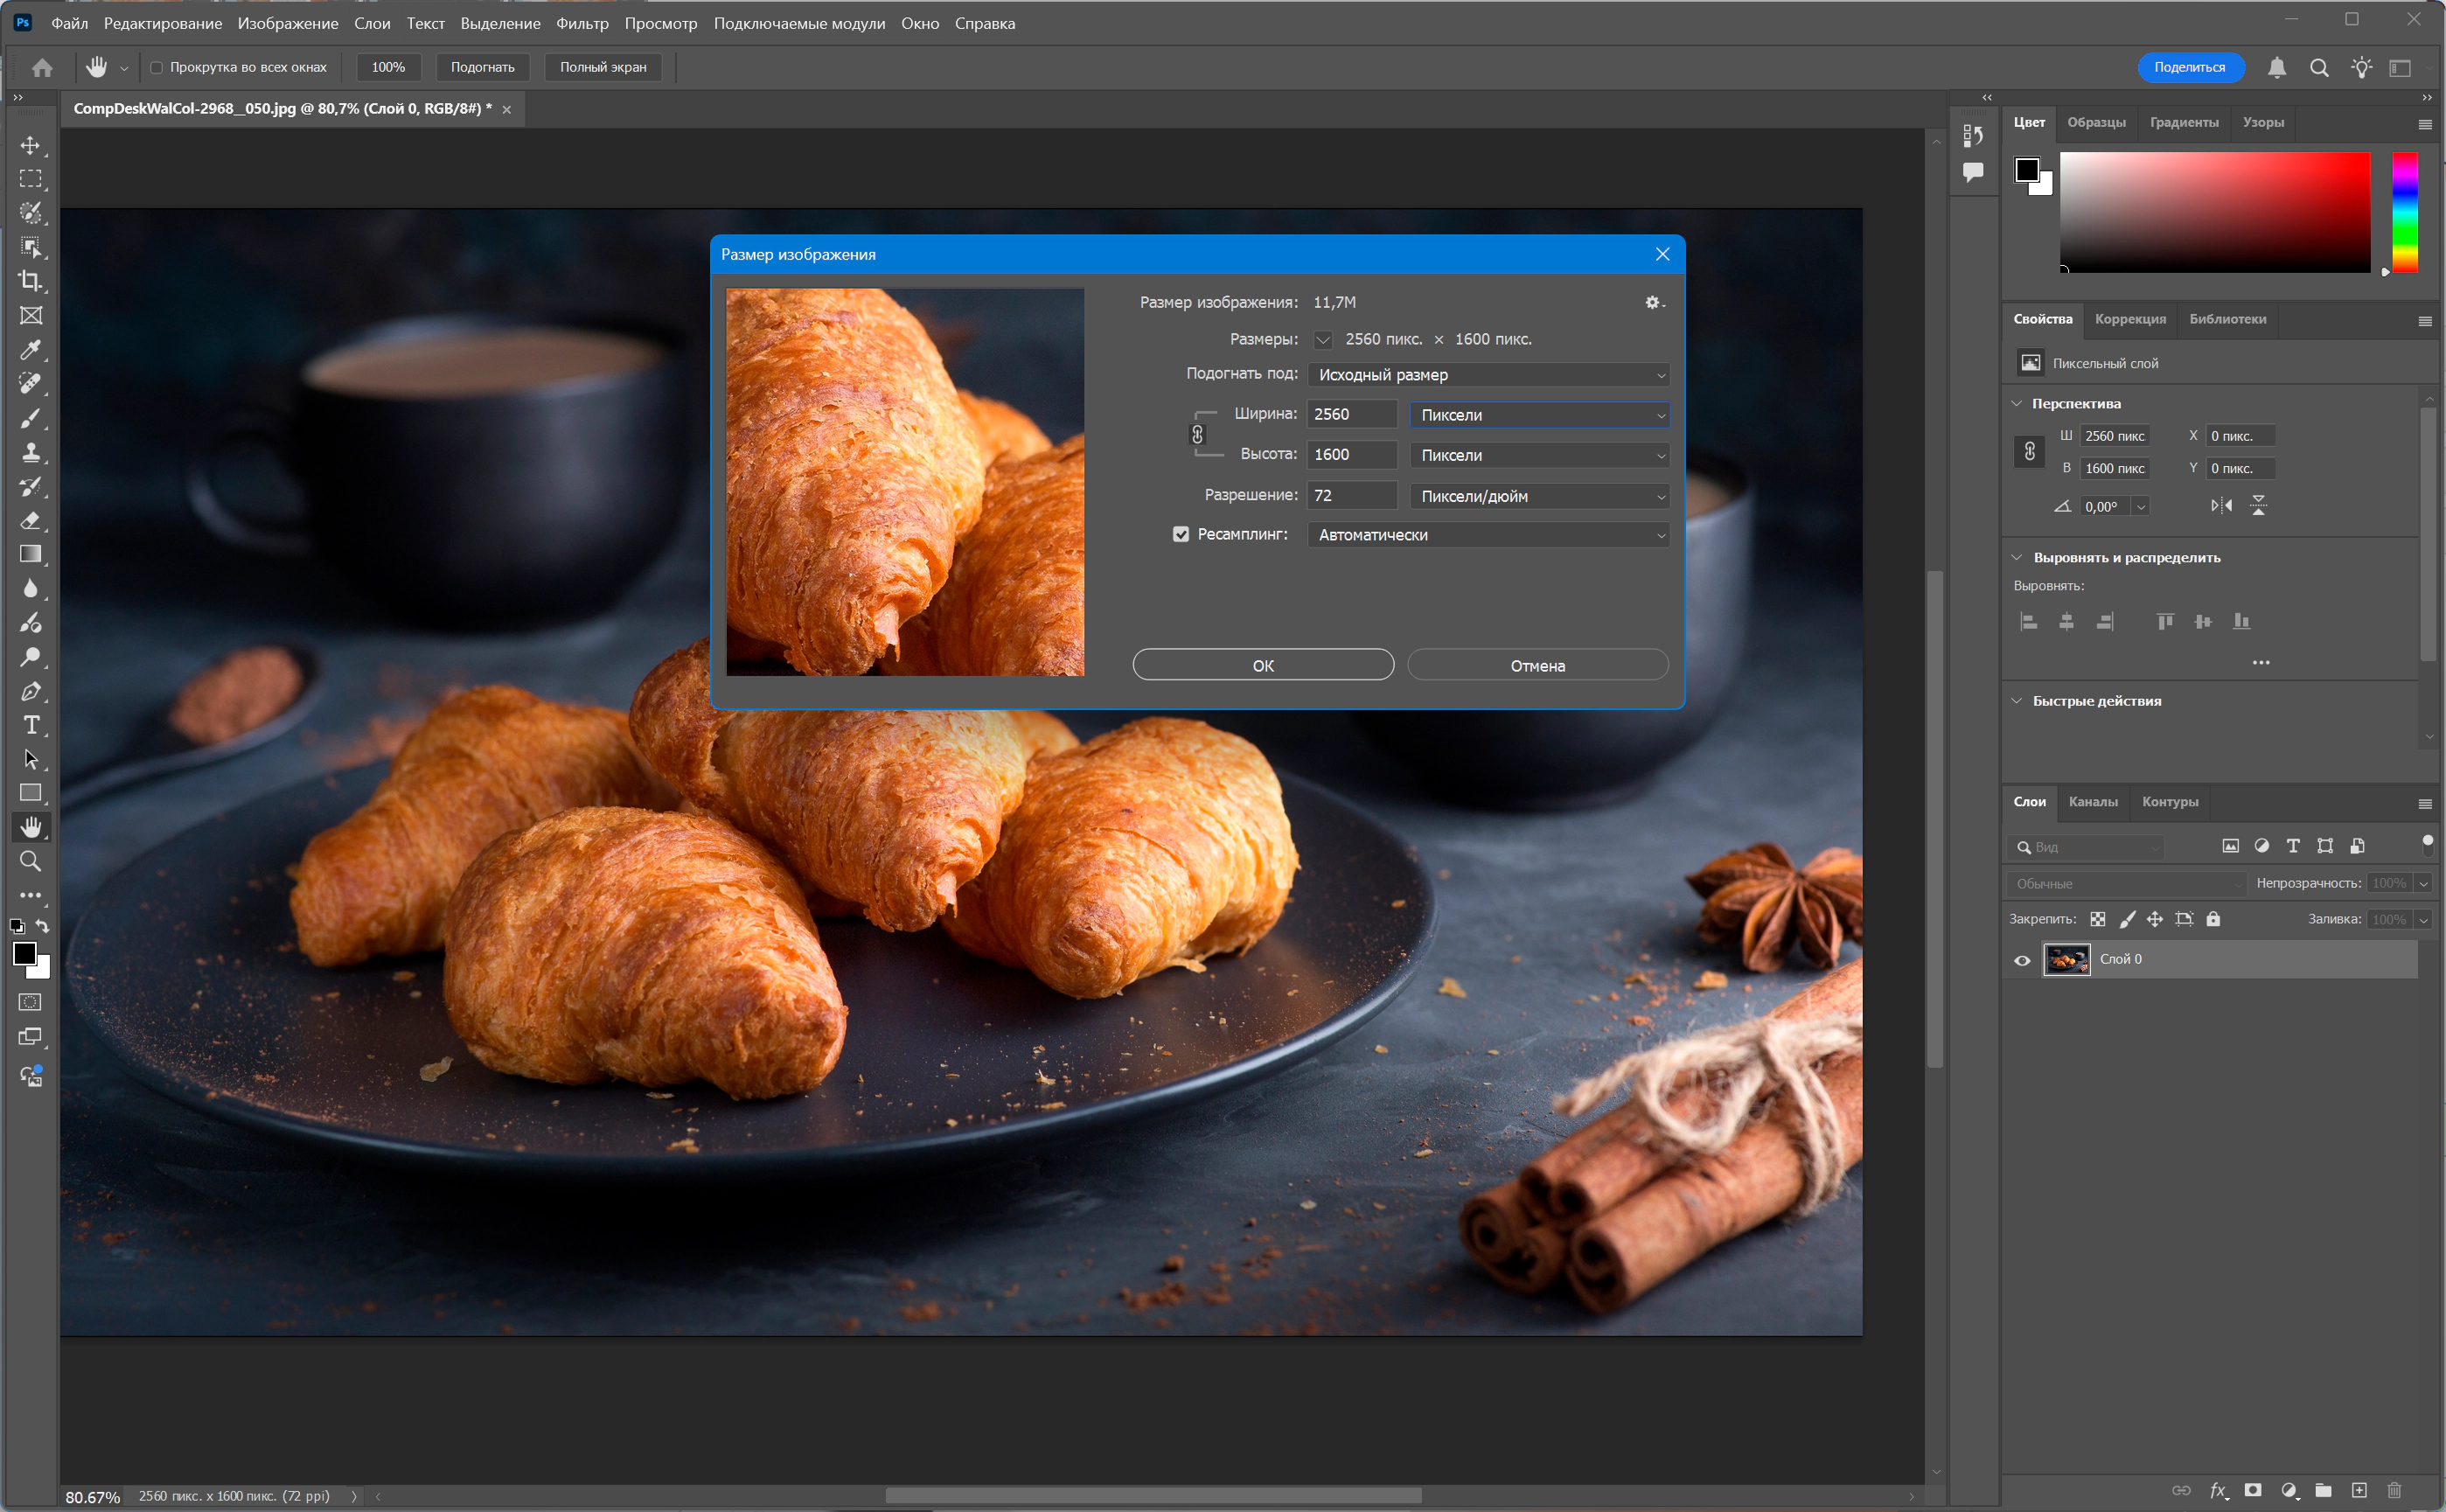Viewport: 2446px width, 1512px height.
Task: Select the Zoom tool in toolbar
Action: (x=31, y=861)
